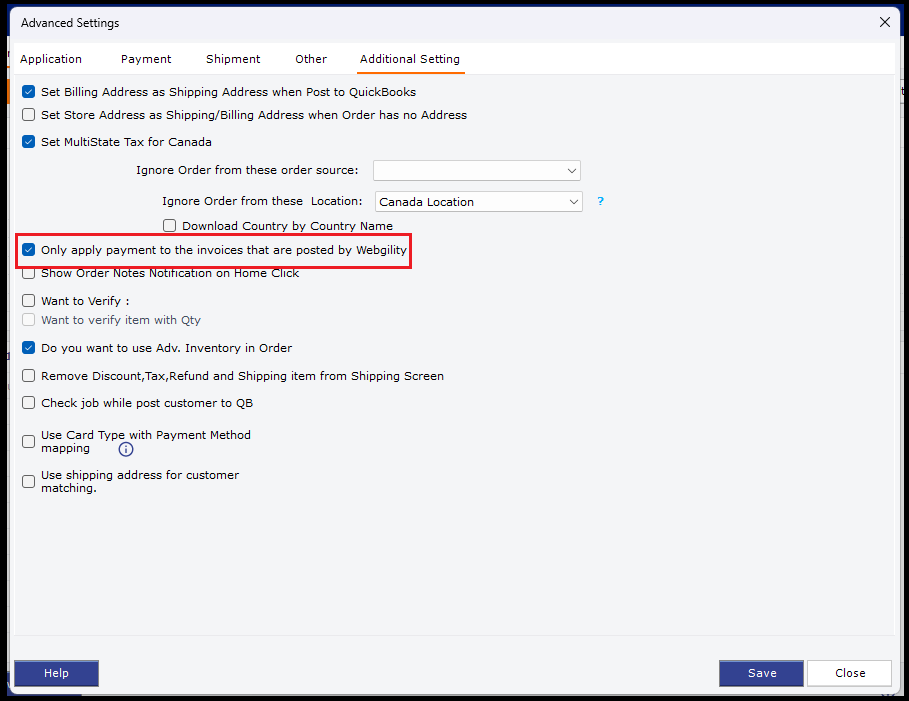Tick the Want to Verify checkbox
This screenshot has height=701, width=909.
28,300
